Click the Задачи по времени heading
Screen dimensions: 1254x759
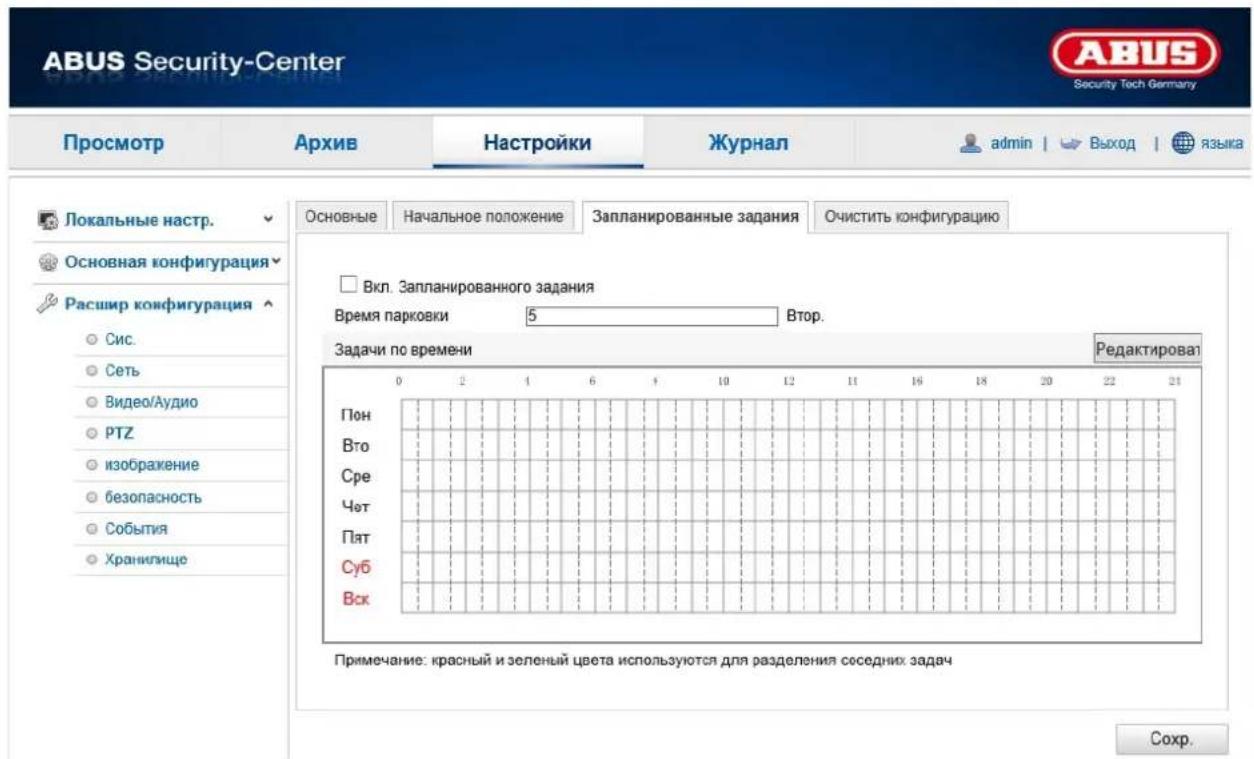[403, 350]
